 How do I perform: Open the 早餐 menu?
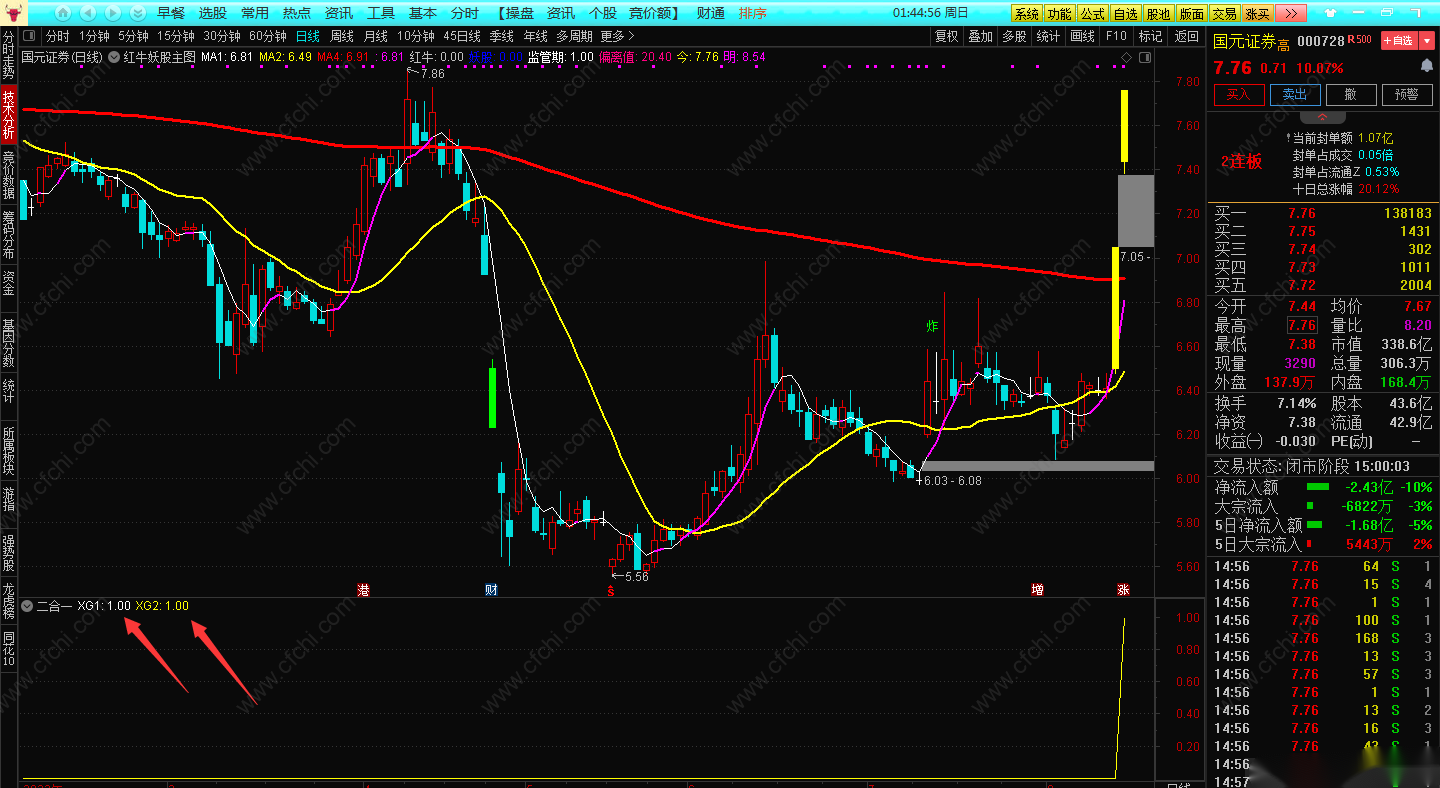(171, 13)
